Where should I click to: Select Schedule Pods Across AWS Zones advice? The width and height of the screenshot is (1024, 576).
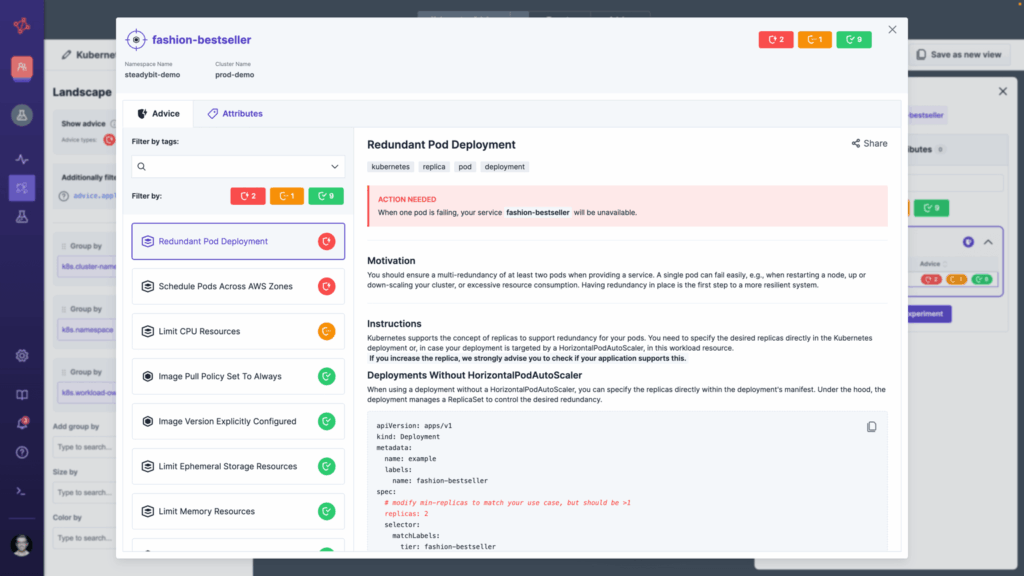click(x=238, y=286)
